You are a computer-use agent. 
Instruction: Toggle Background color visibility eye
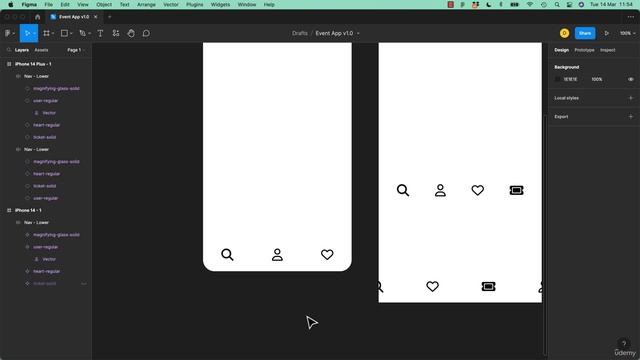(631, 79)
